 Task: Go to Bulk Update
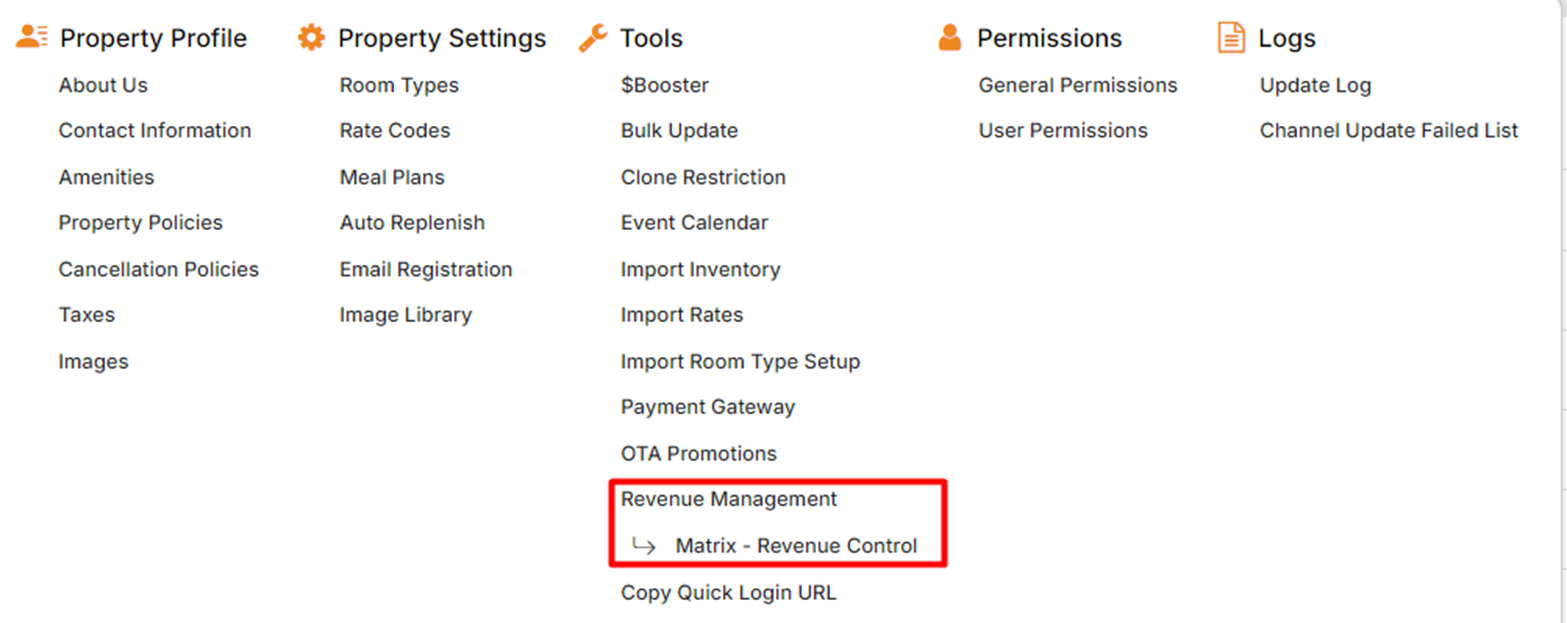(679, 130)
